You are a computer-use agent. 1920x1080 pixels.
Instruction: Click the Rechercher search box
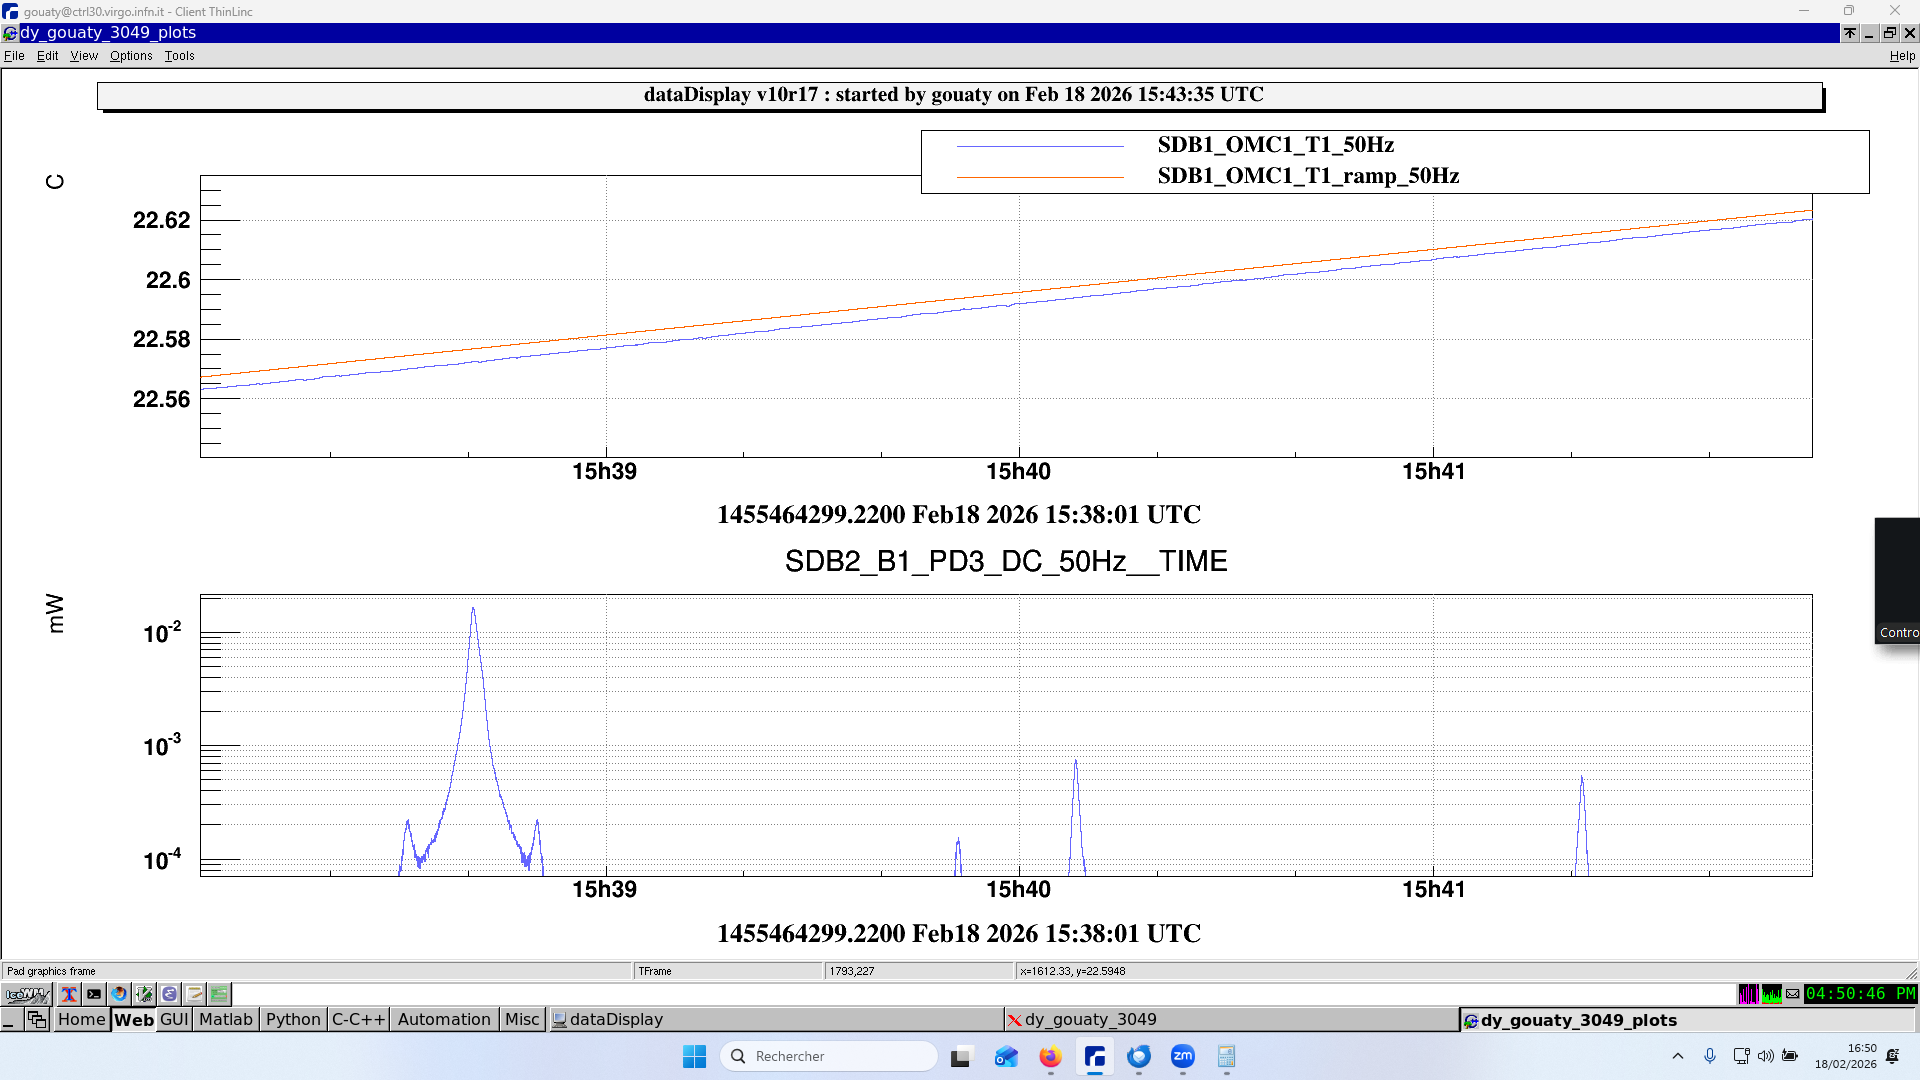pos(830,1056)
